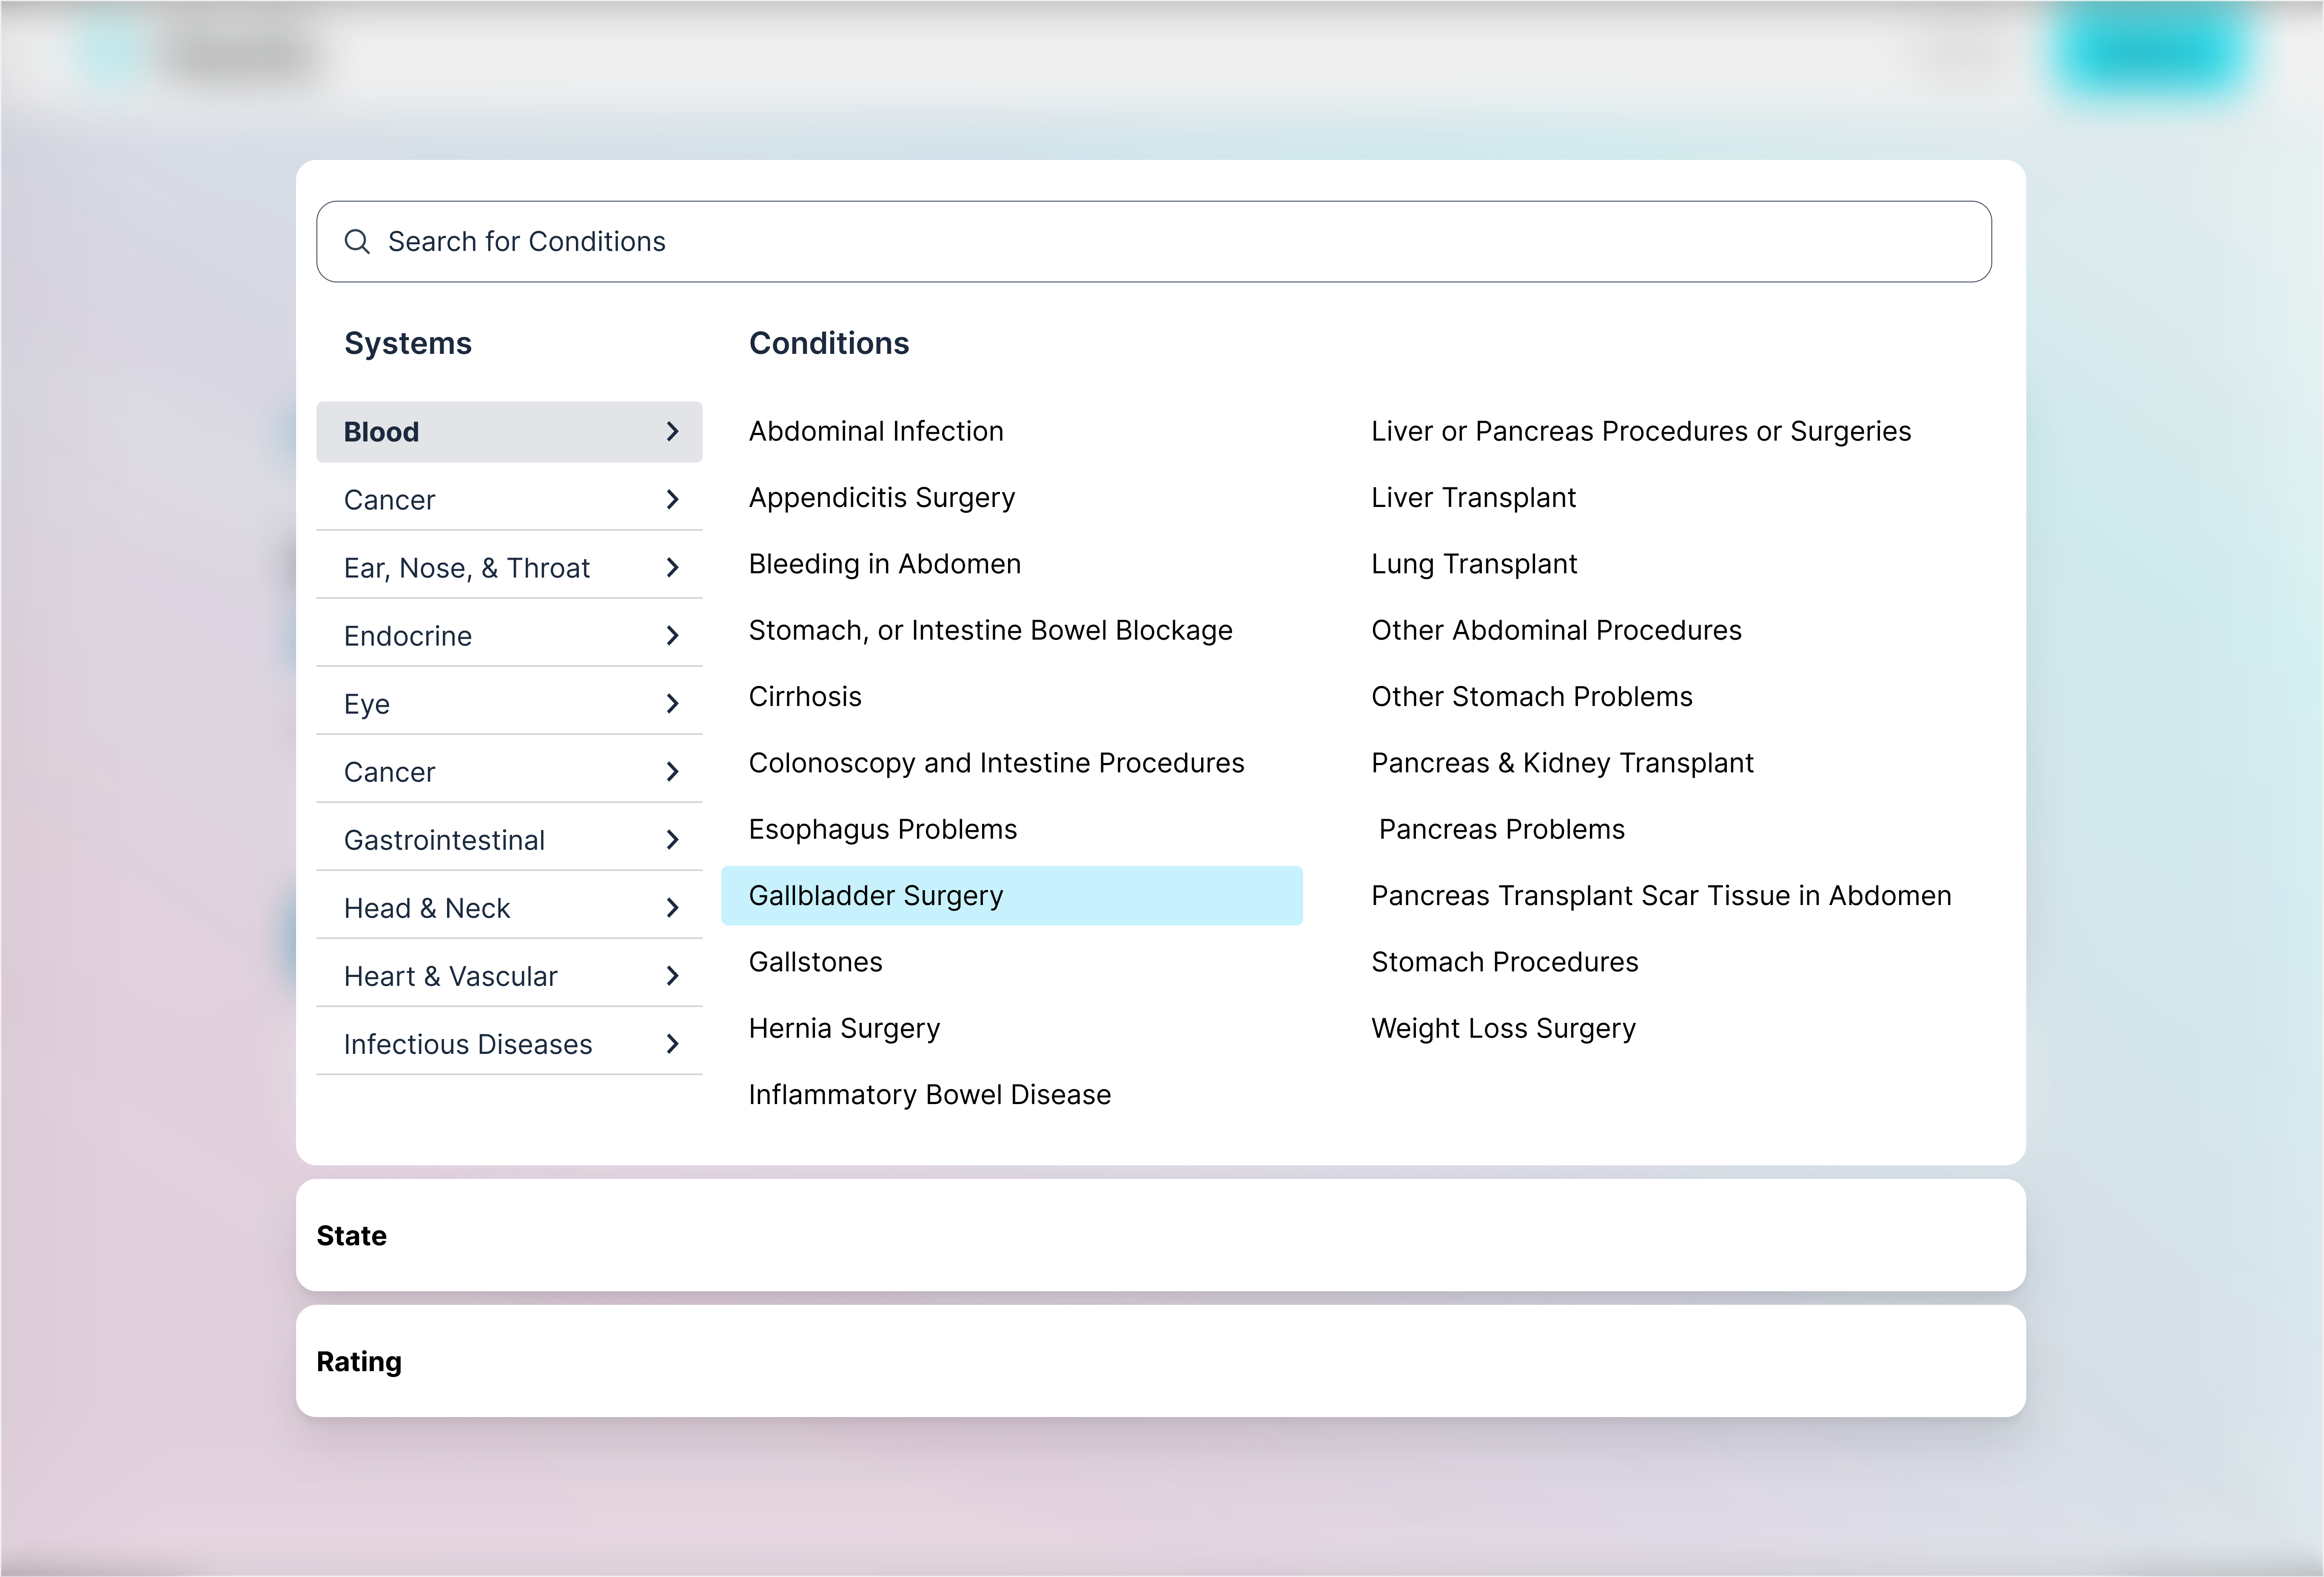Select Weight Loss Surgery condition
Screen dimensions: 2324x1577
(1503, 1028)
